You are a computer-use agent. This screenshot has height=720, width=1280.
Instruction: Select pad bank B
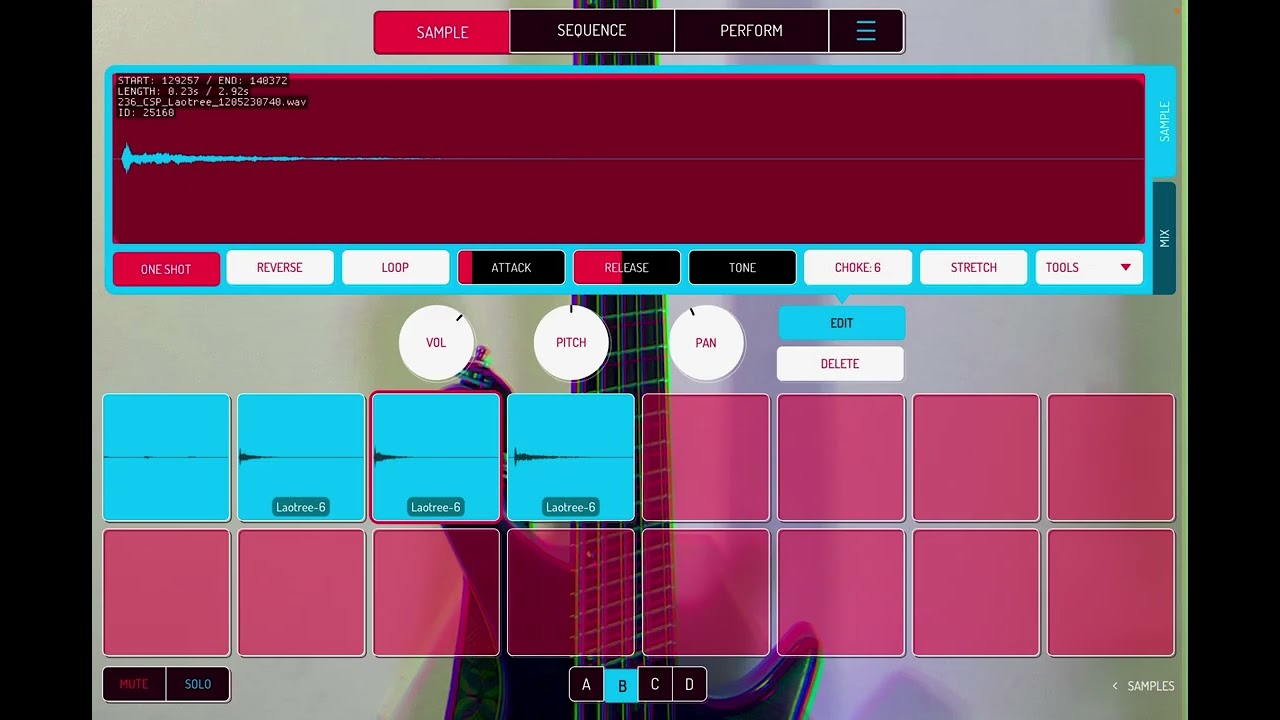point(622,685)
